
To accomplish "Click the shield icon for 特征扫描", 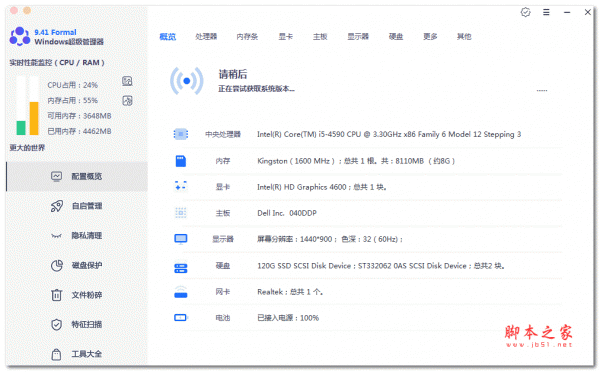I will 57,325.
